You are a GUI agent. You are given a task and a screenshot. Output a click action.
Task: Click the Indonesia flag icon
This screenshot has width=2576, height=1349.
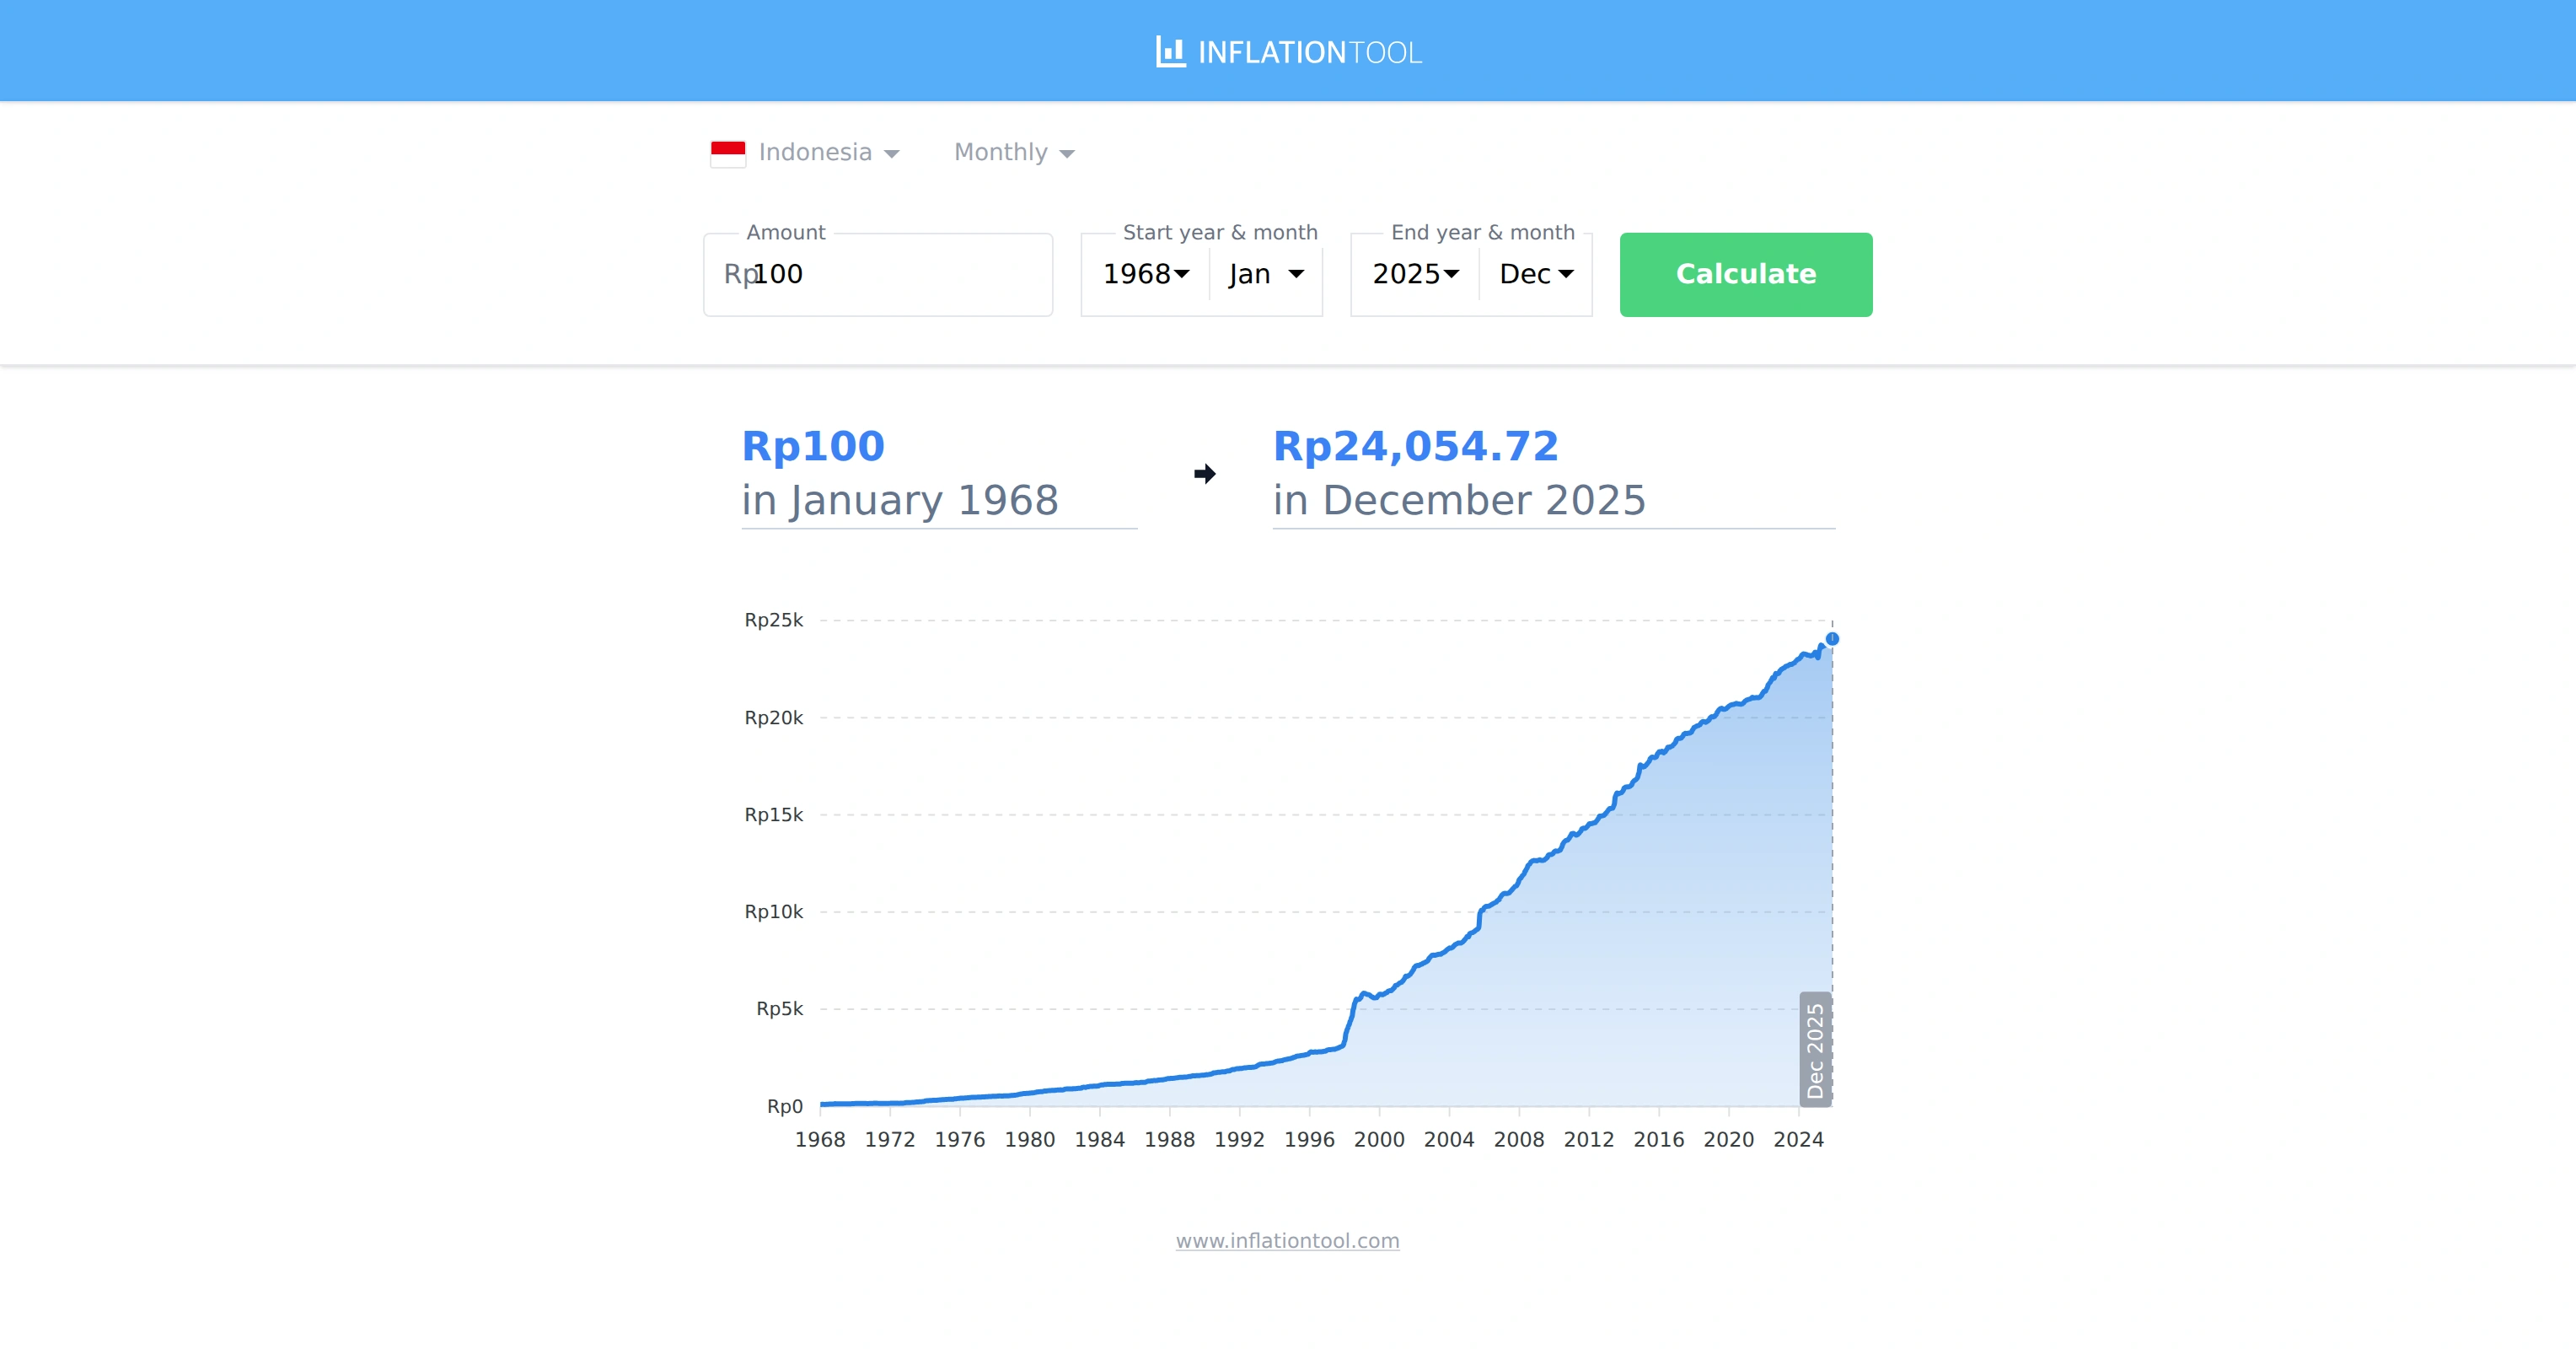(728, 152)
